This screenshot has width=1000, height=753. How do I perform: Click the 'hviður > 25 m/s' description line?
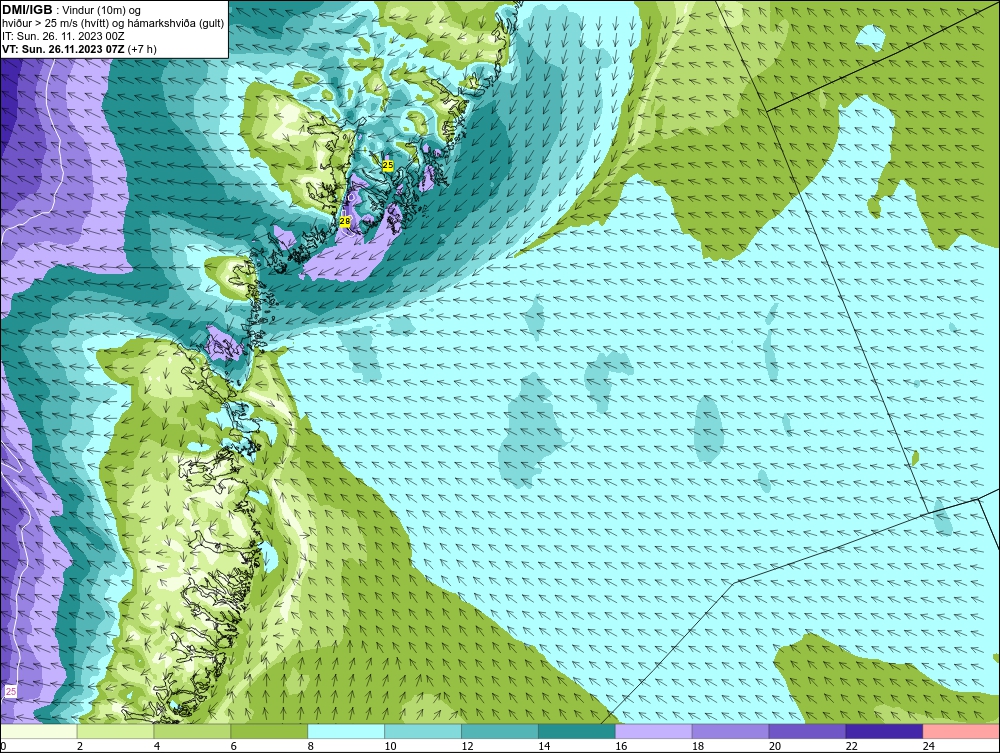pos(113,23)
